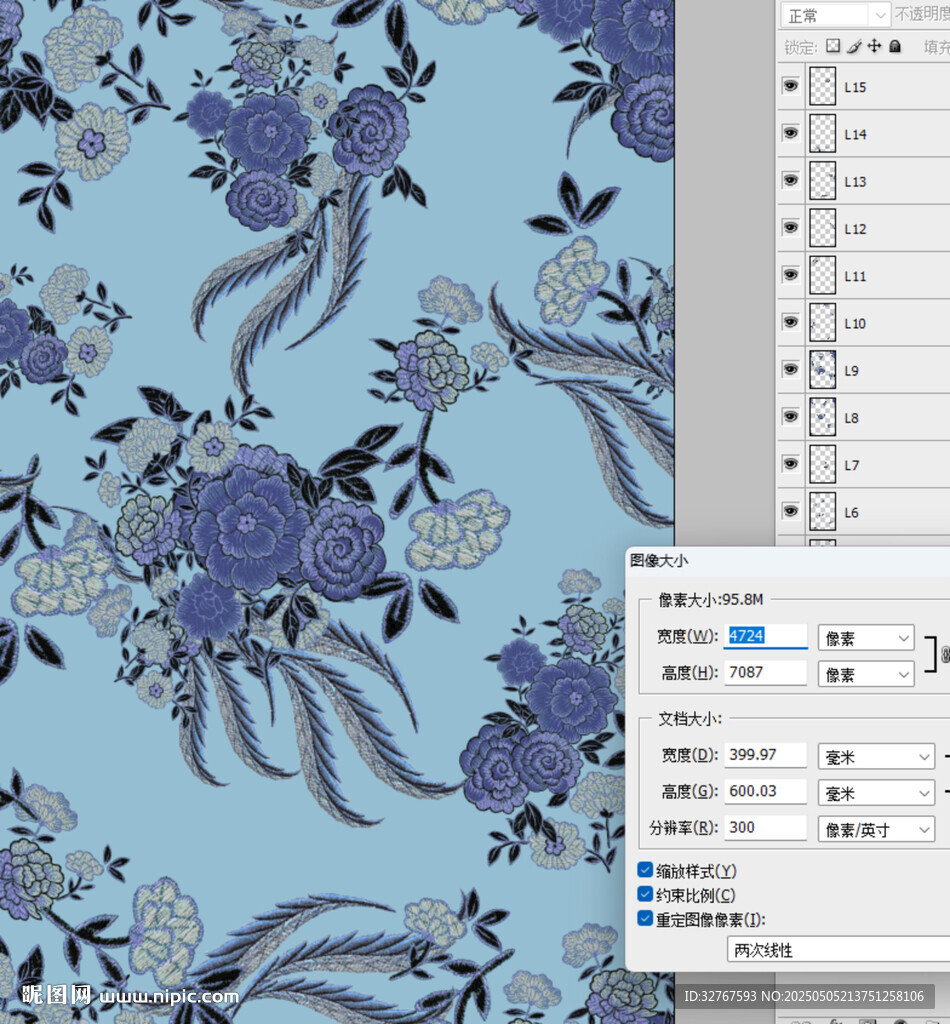
Task: Open the pixel width 像素 unit dropdown
Action: [x=866, y=638]
